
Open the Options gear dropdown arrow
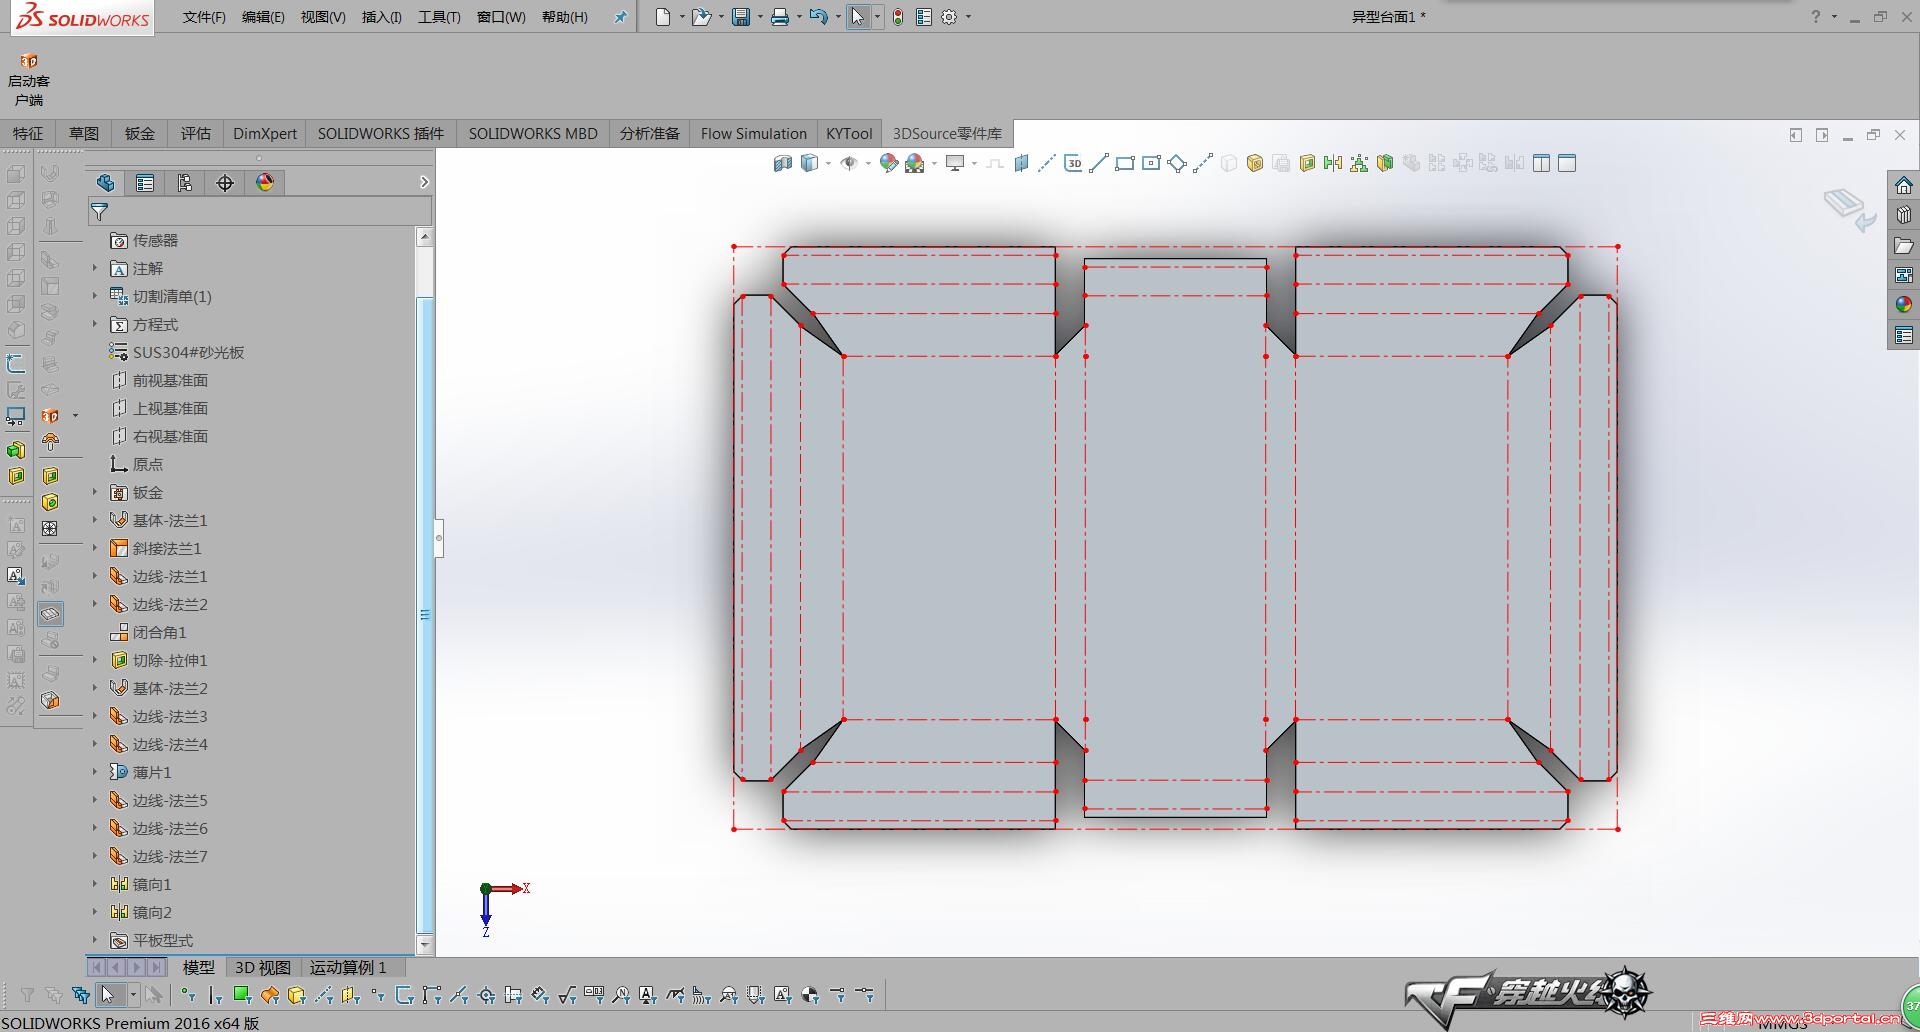click(968, 17)
